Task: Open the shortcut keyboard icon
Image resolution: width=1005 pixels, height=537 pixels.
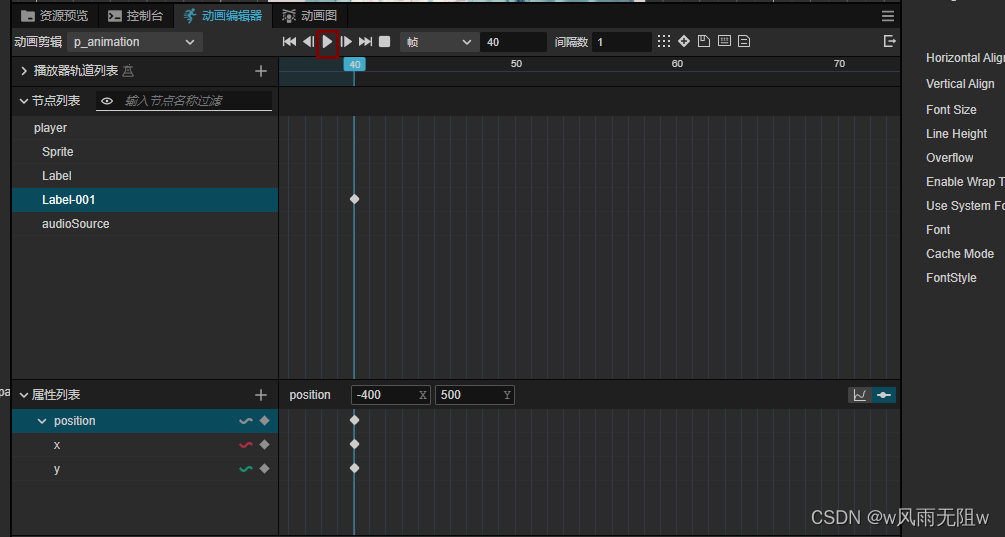Action: (724, 42)
